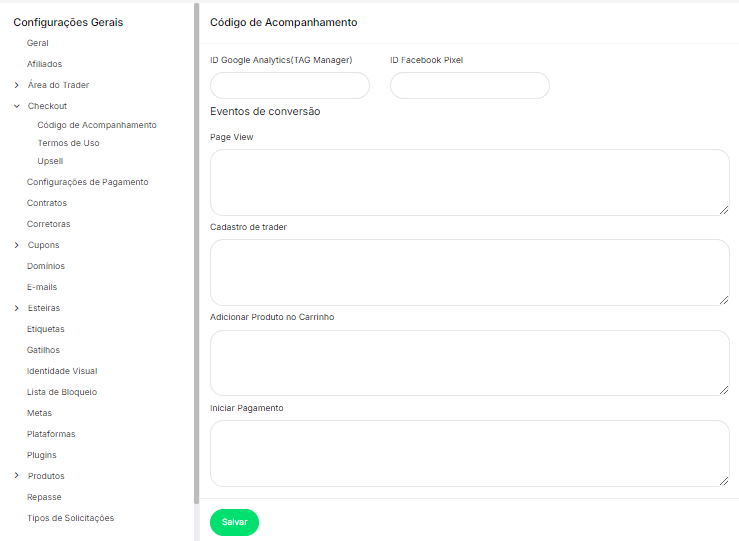739x541 pixels.
Task: Click inside the Page View textarea
Action: click(469, 182)
